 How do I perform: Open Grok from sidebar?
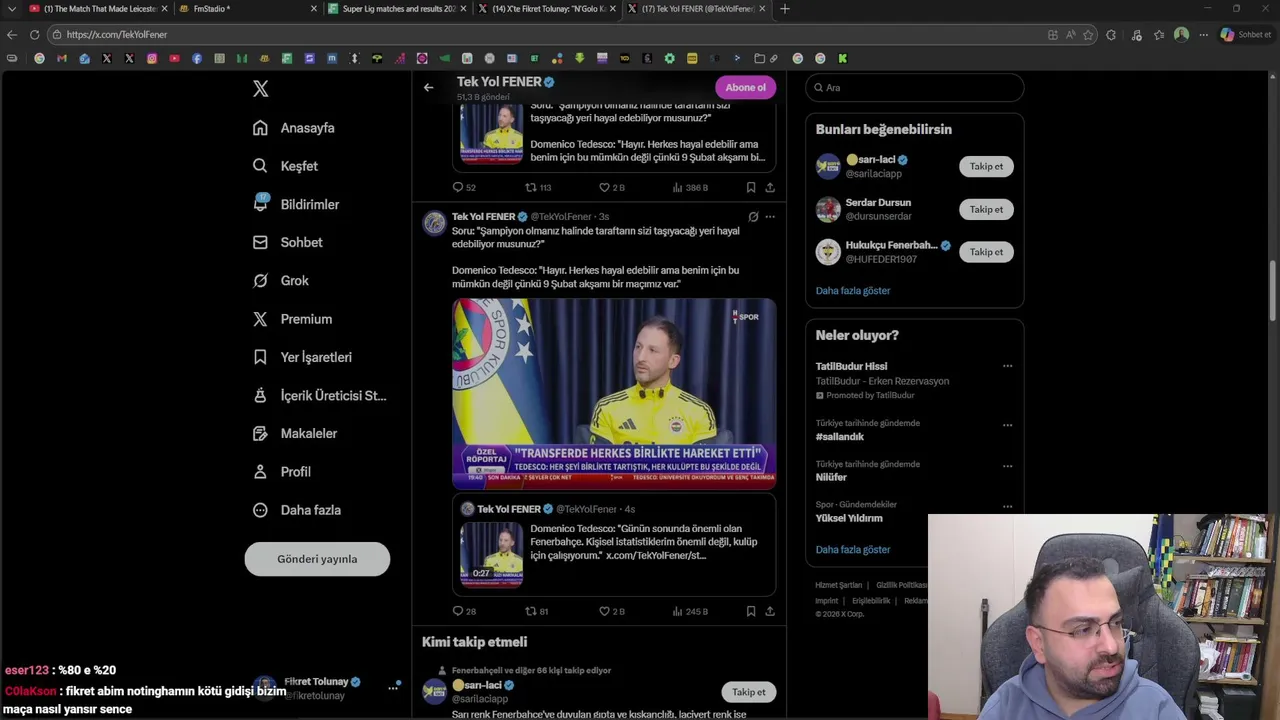point(281,281)
